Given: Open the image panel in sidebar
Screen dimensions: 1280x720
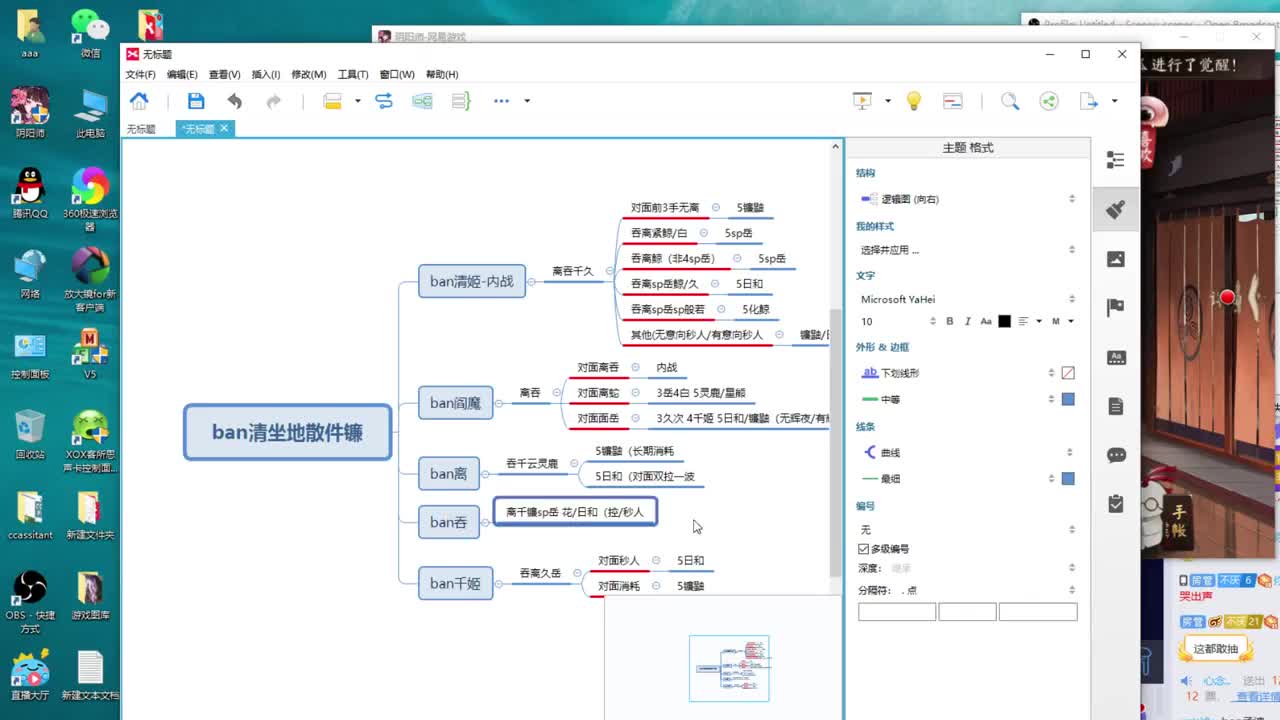Looking at the screenshot, I should tap(1116, 259).
